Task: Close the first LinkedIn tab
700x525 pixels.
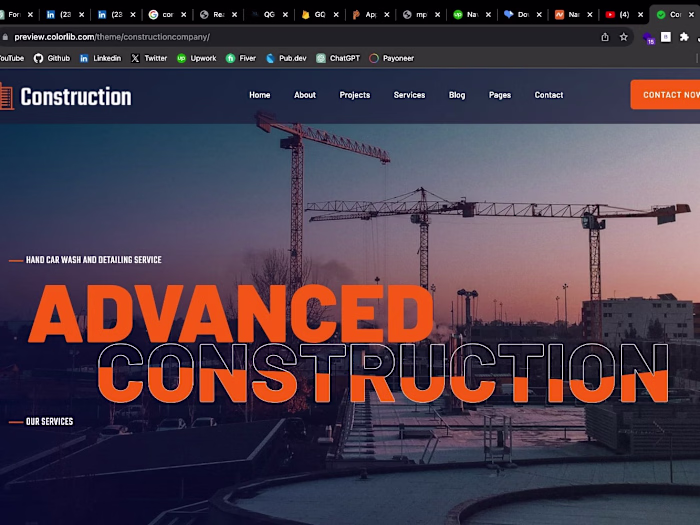Action: point(82,15)
